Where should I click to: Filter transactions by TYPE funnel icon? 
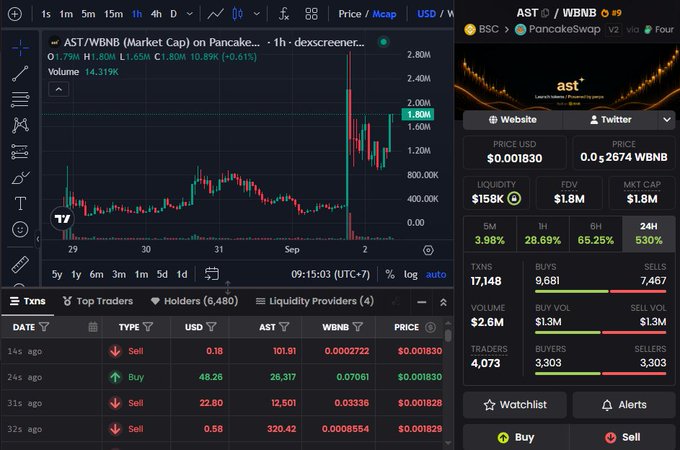click(x=148, y=327)
